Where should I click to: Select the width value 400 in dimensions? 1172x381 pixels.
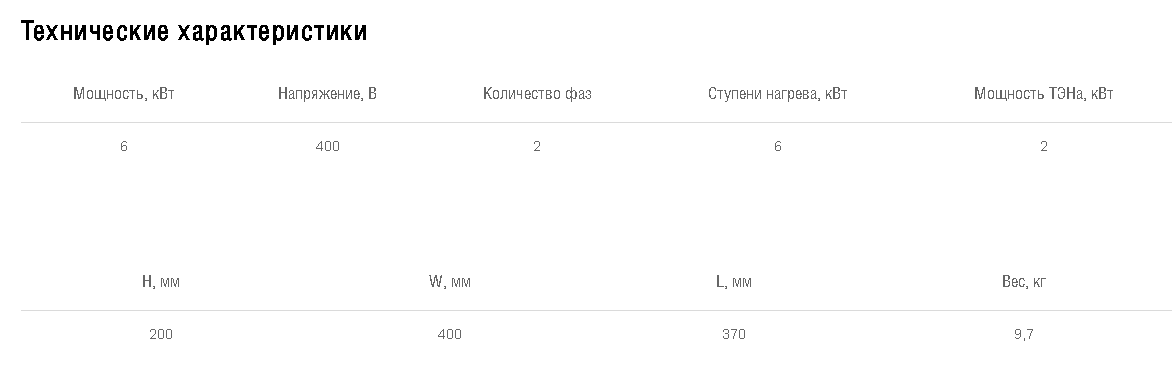pyautogui.click(x=449, y=334)
